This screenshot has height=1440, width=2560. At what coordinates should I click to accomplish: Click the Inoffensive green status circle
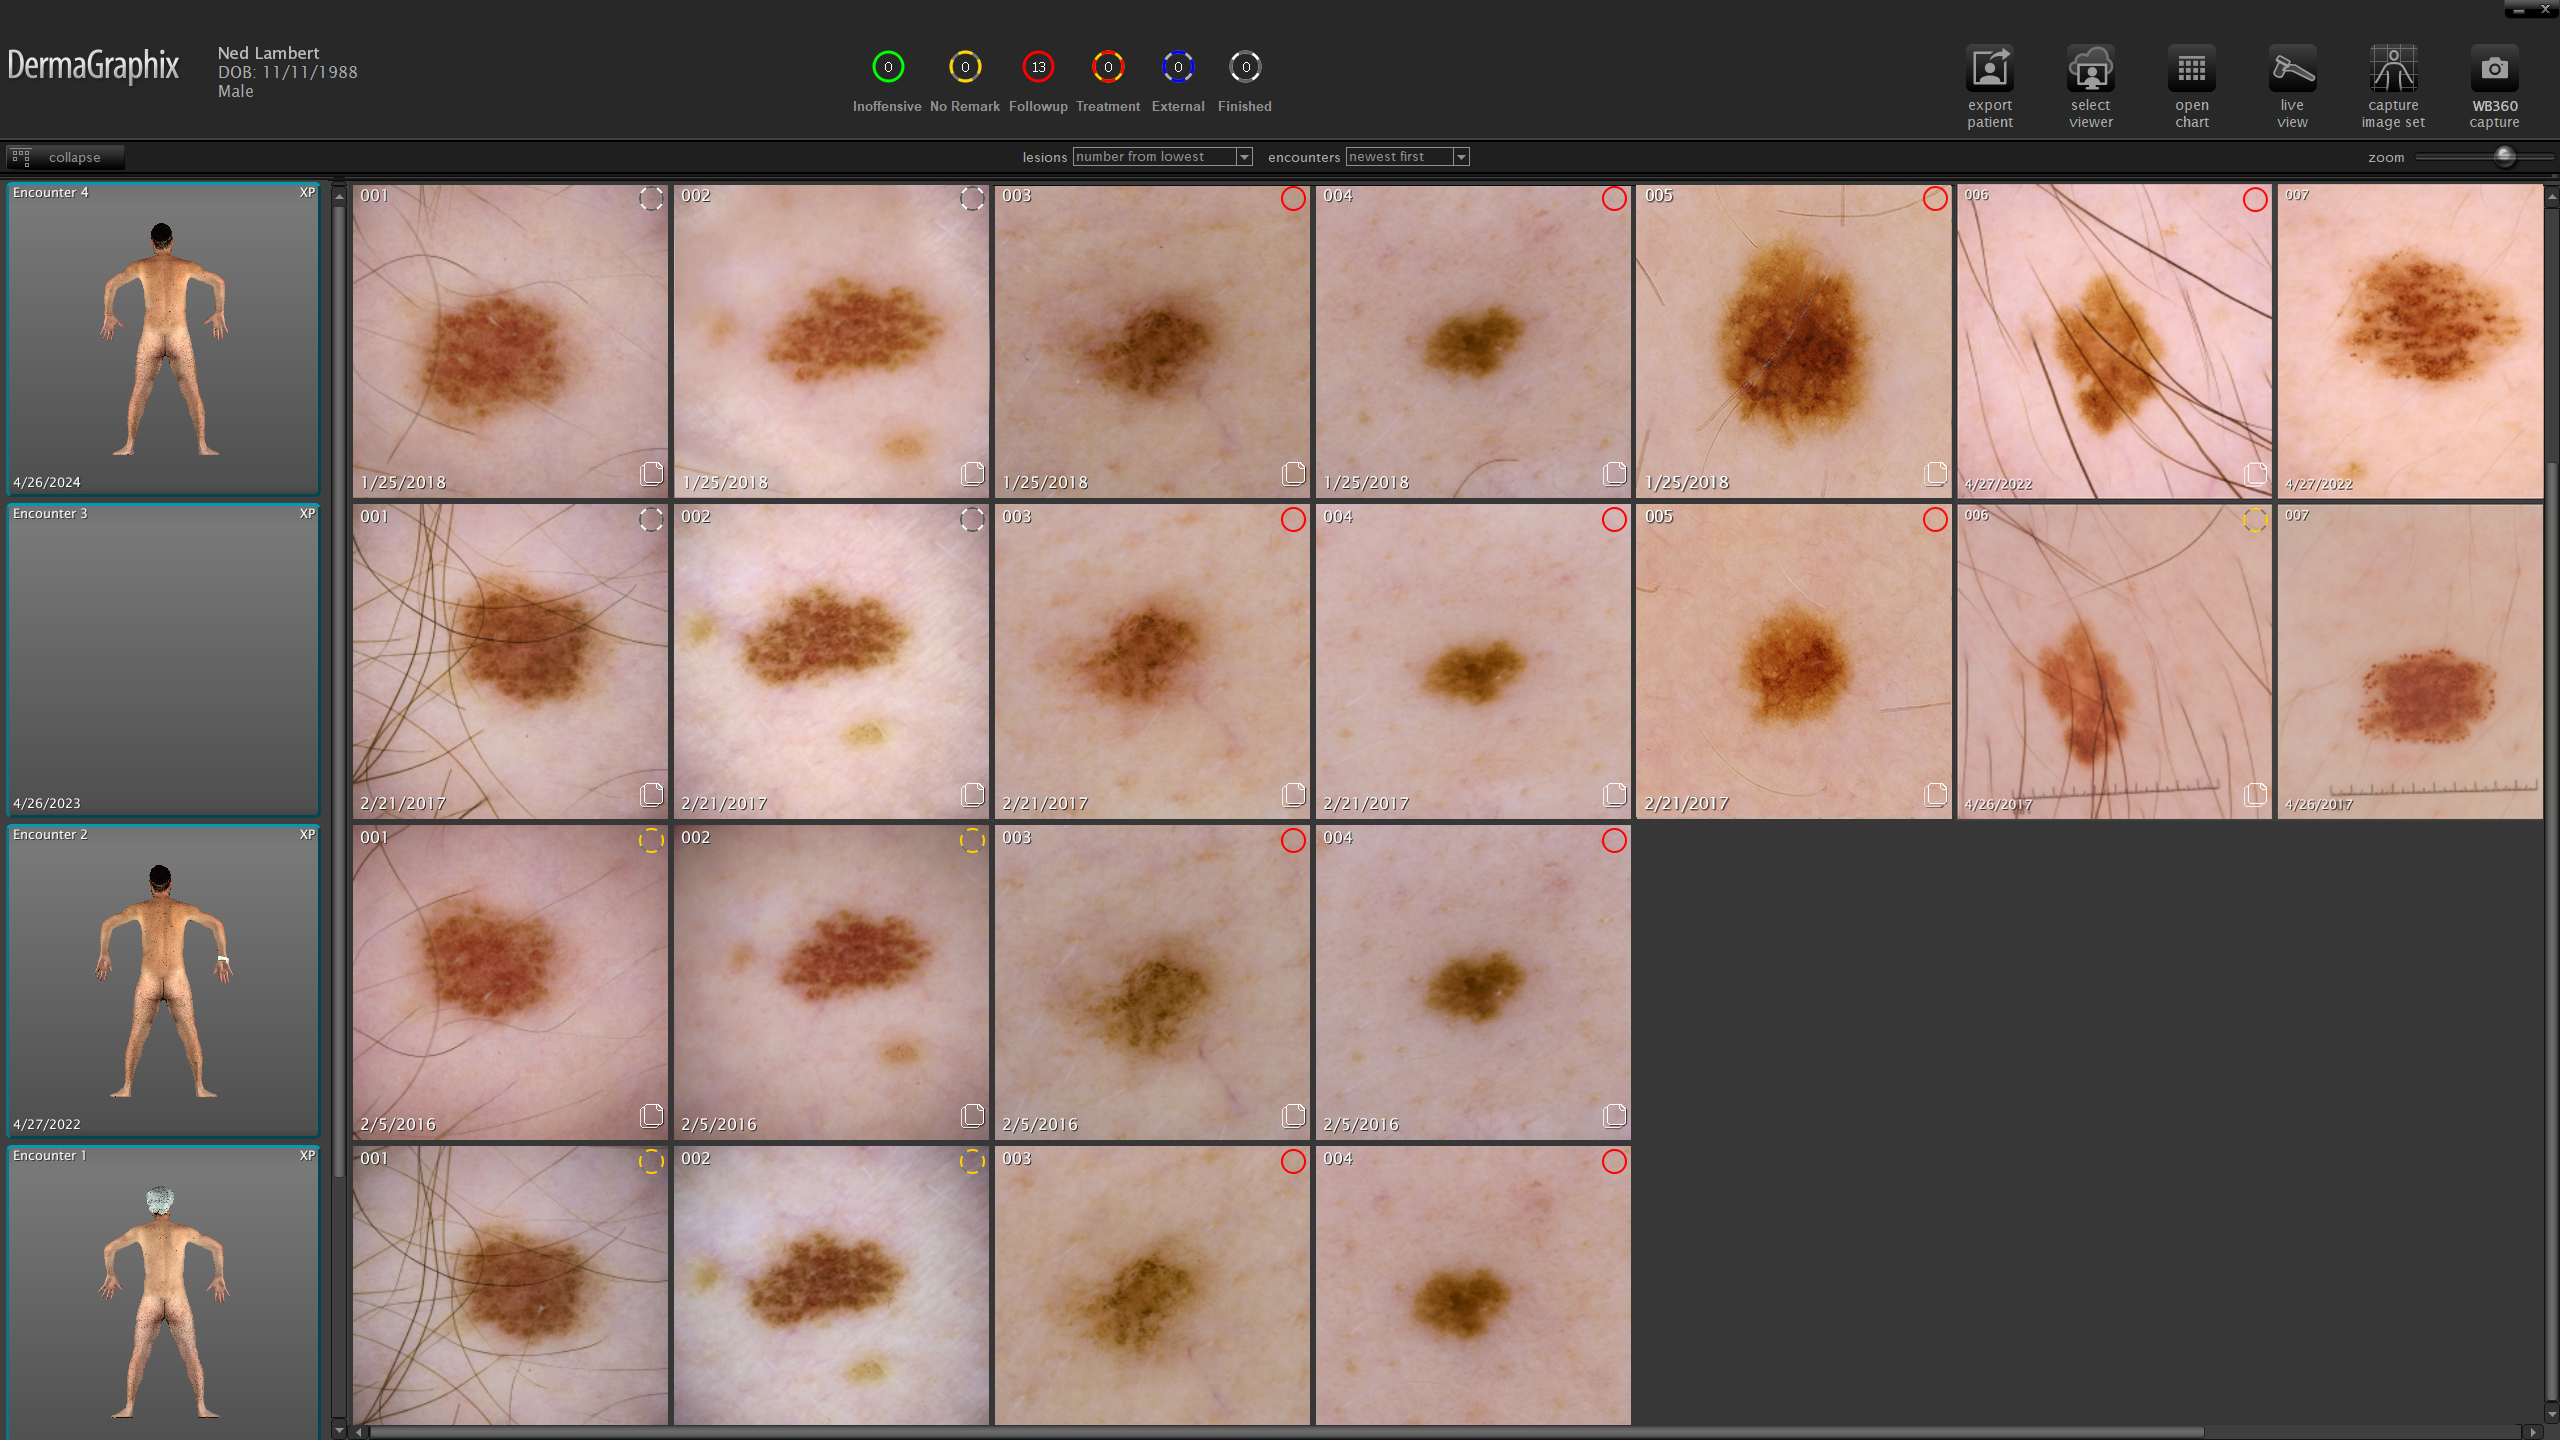pyautogui.click(x=888, y=67)
